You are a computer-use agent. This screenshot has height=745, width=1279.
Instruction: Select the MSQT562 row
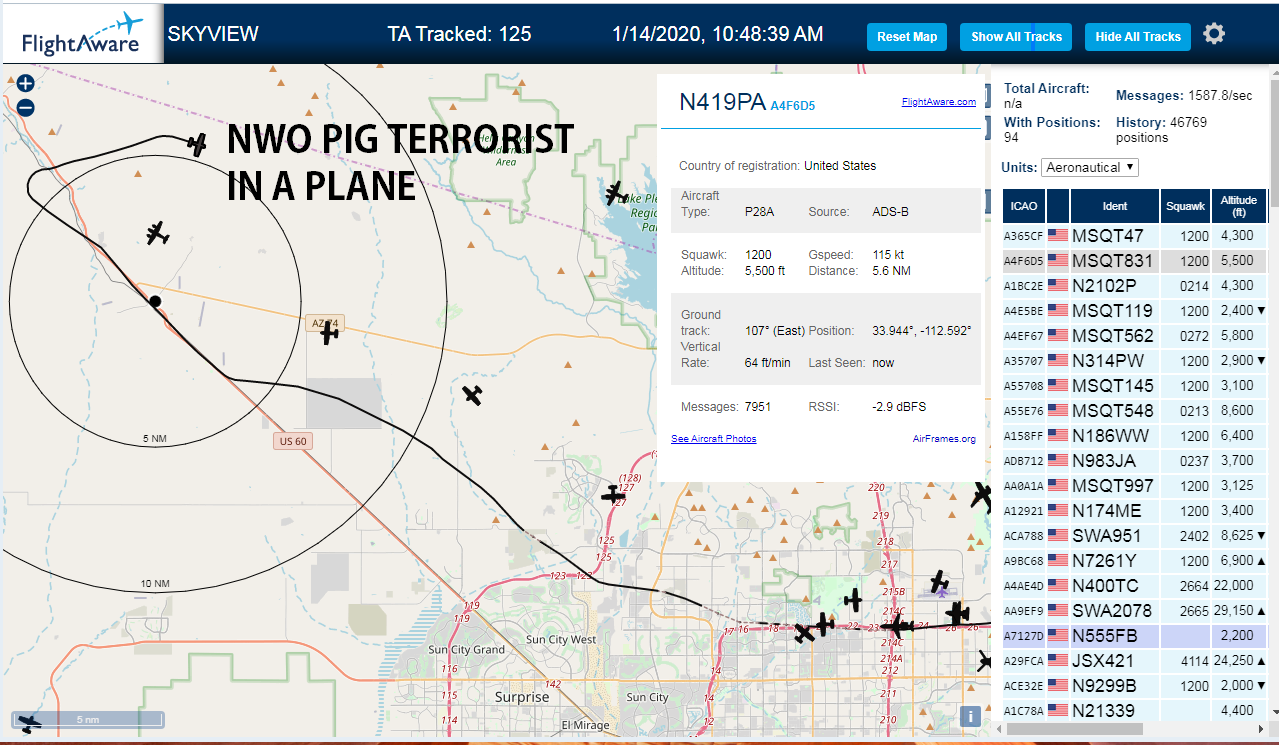1136,336
